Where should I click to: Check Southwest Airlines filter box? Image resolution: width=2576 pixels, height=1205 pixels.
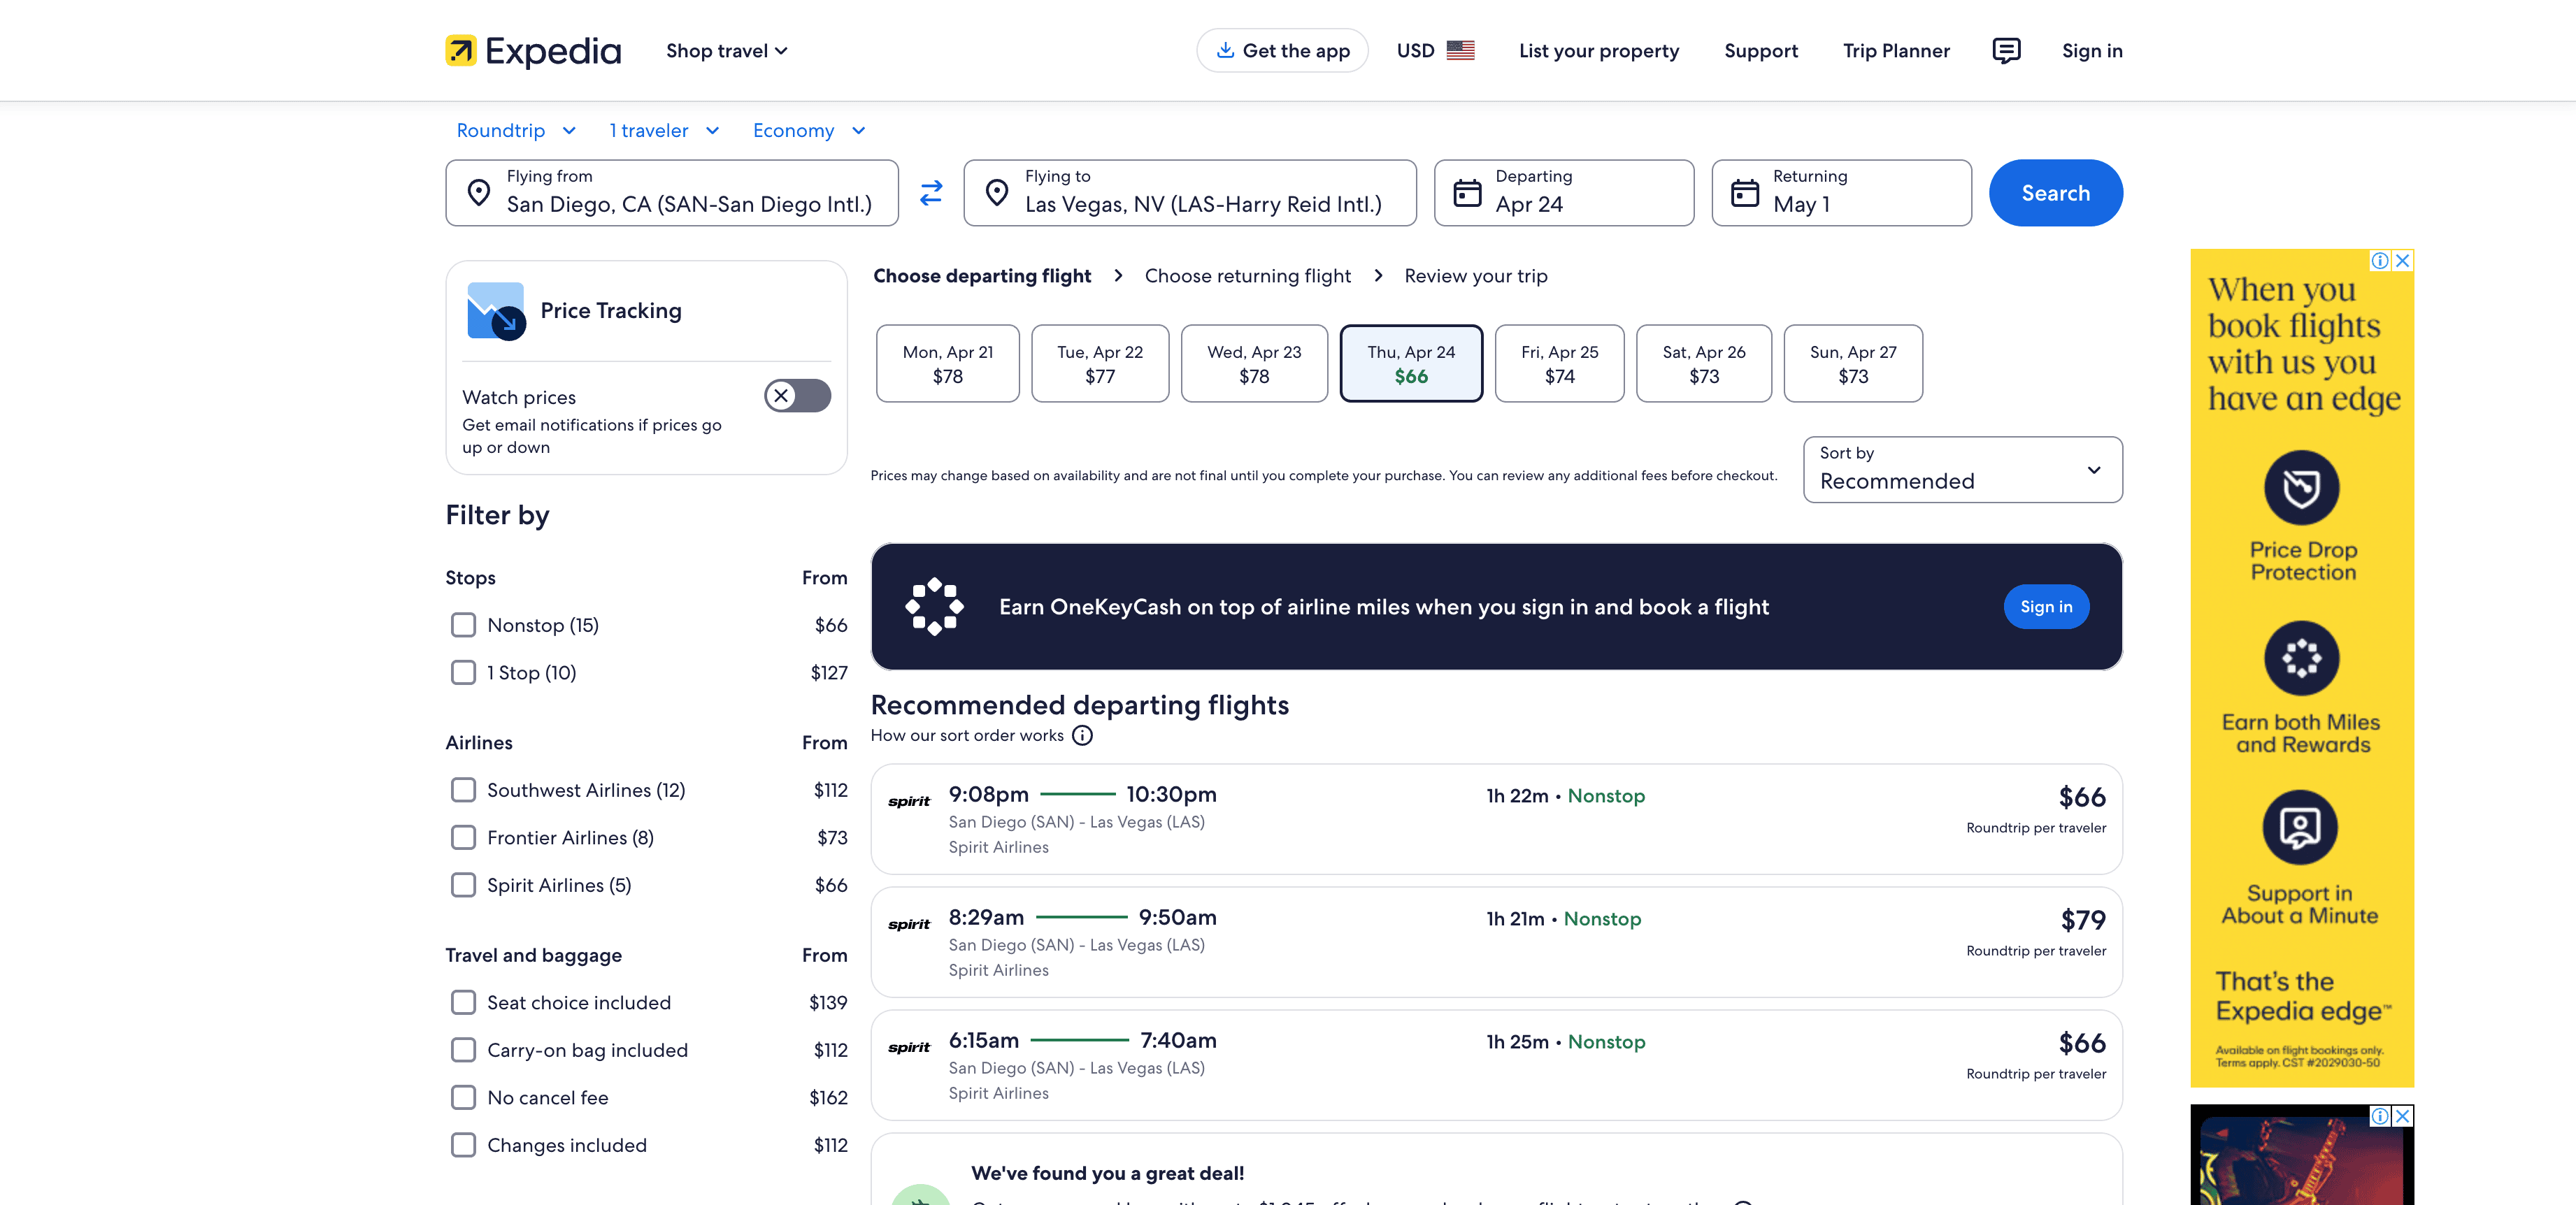click(x=463, y=790)
